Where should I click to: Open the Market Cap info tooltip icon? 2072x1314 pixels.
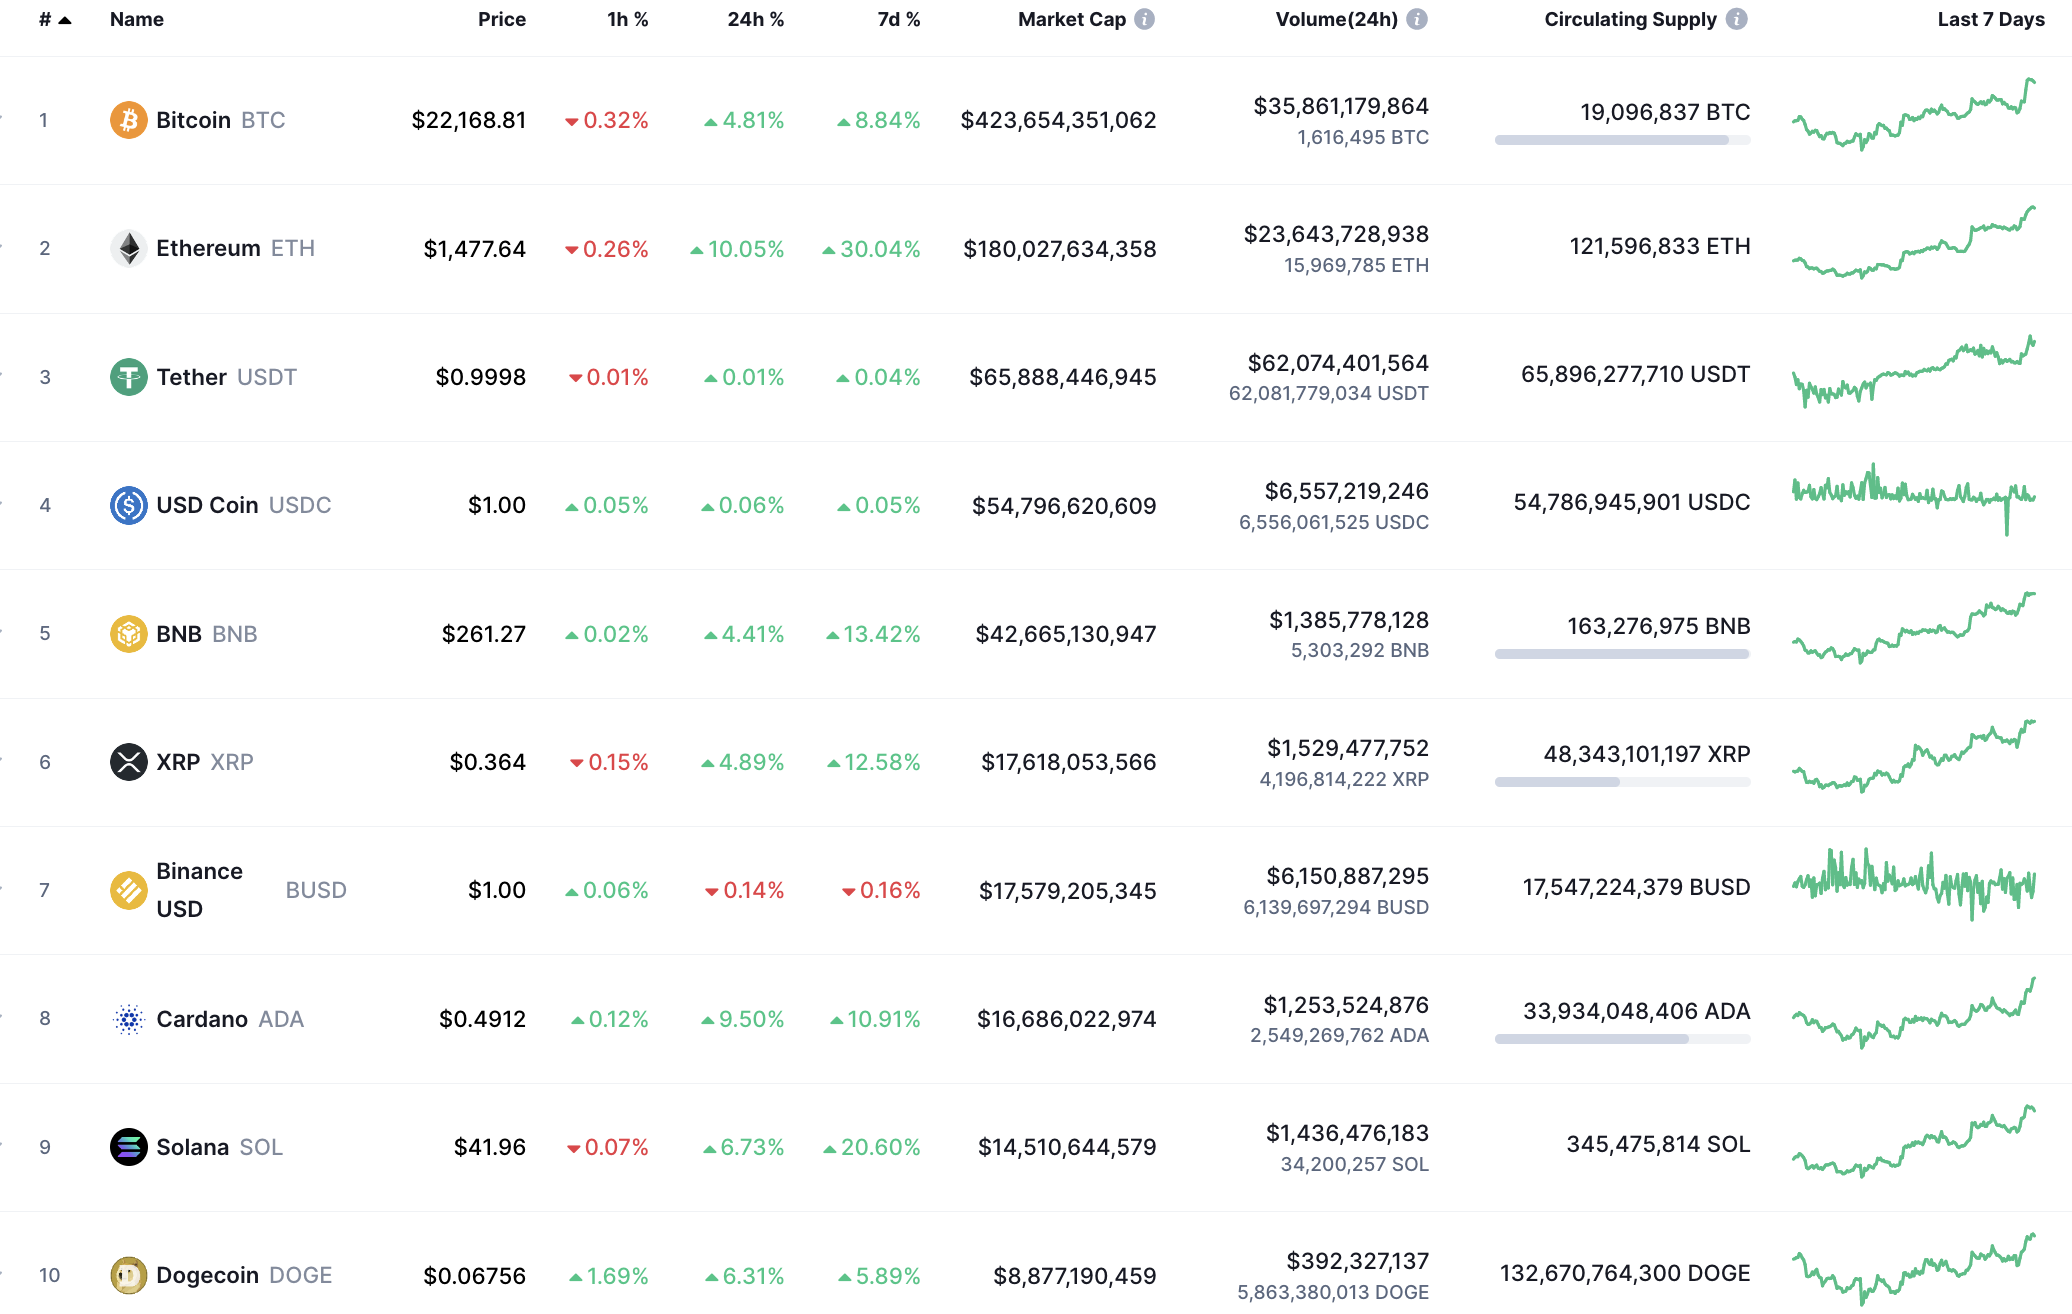click(1145, 18)
